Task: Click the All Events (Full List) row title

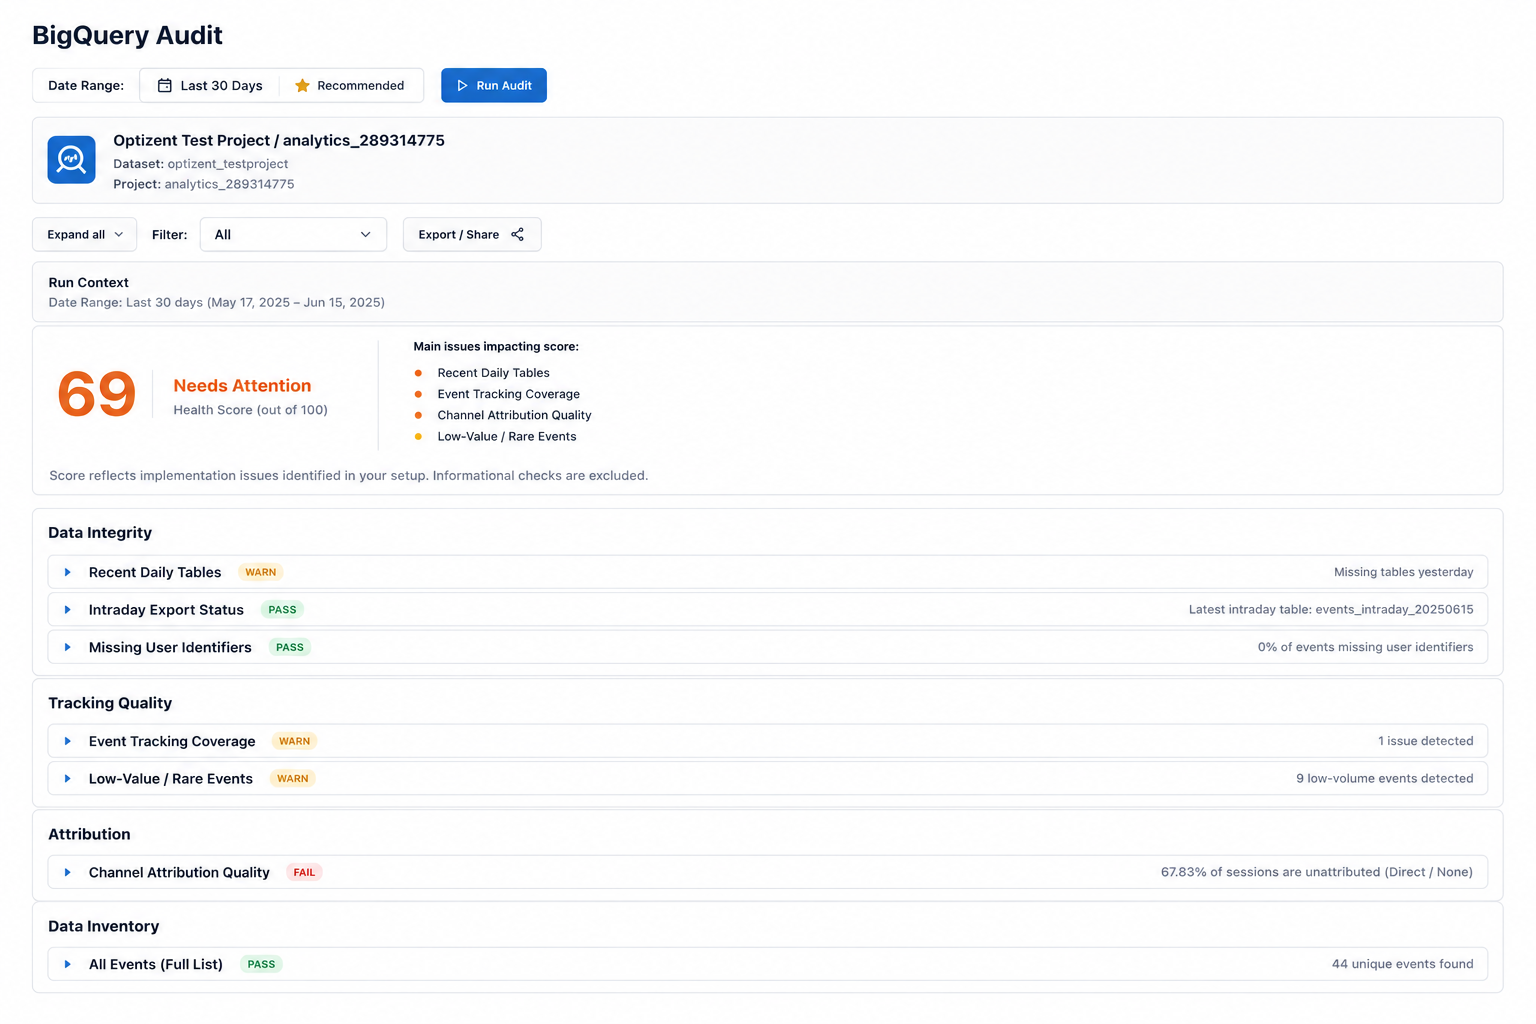Action: (156, 964)
